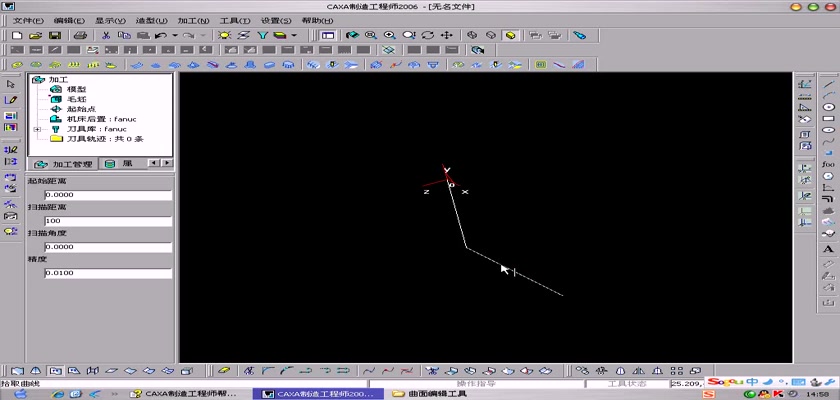Open the 工具 menu

click(235, 21)
